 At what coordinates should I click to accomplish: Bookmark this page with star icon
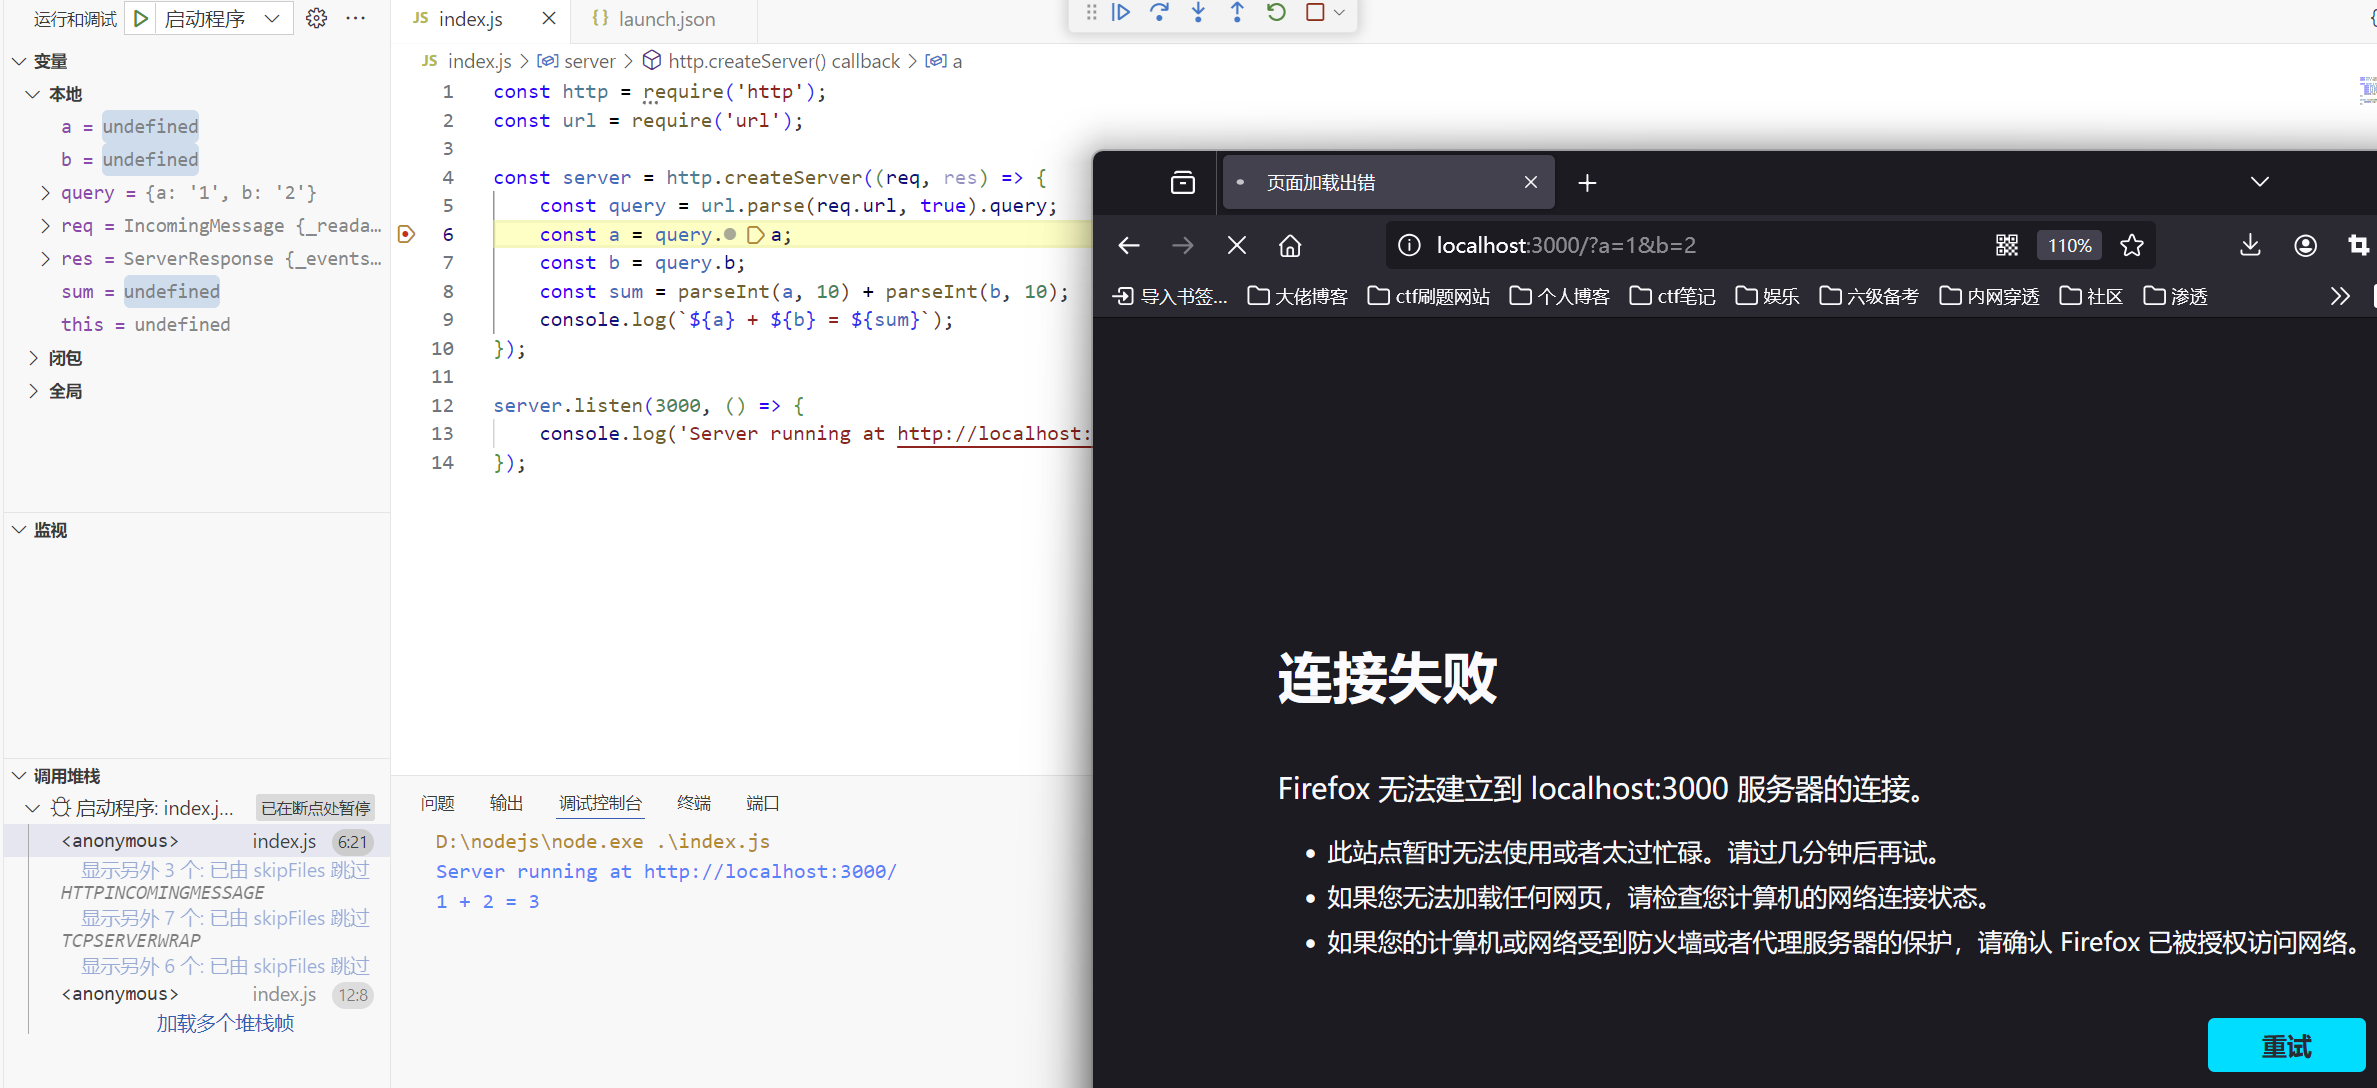click(x=2132, y=245)
